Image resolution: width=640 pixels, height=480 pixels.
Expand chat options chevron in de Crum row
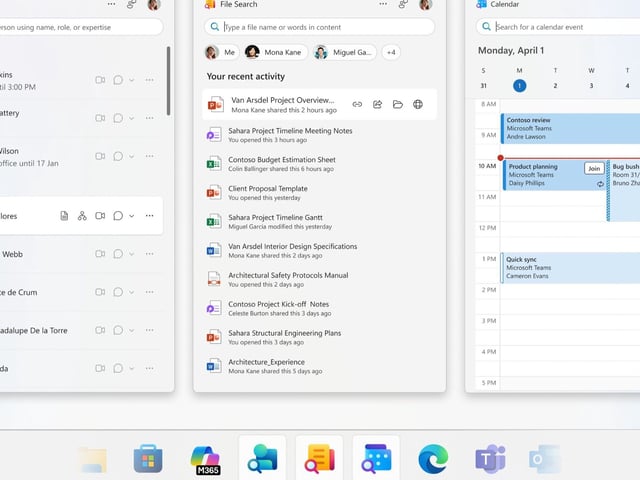(131, 292)
